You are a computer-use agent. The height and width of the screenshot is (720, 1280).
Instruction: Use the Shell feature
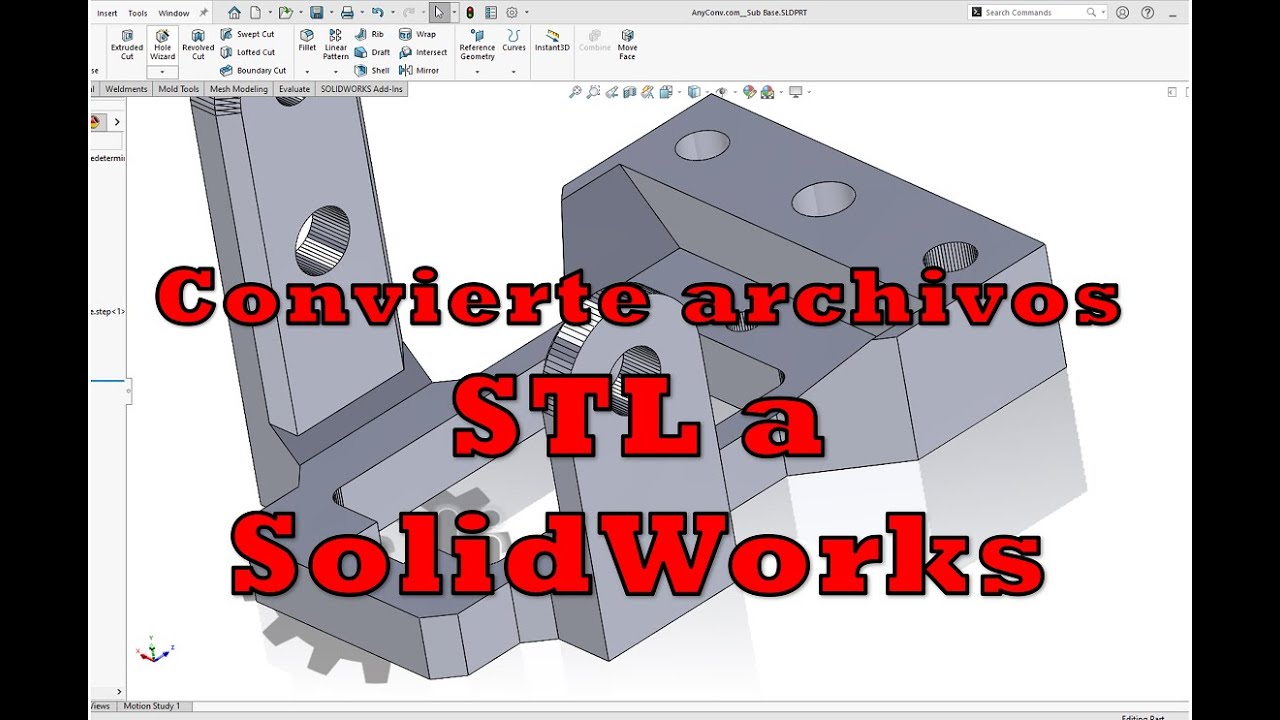tap(372, 70)
